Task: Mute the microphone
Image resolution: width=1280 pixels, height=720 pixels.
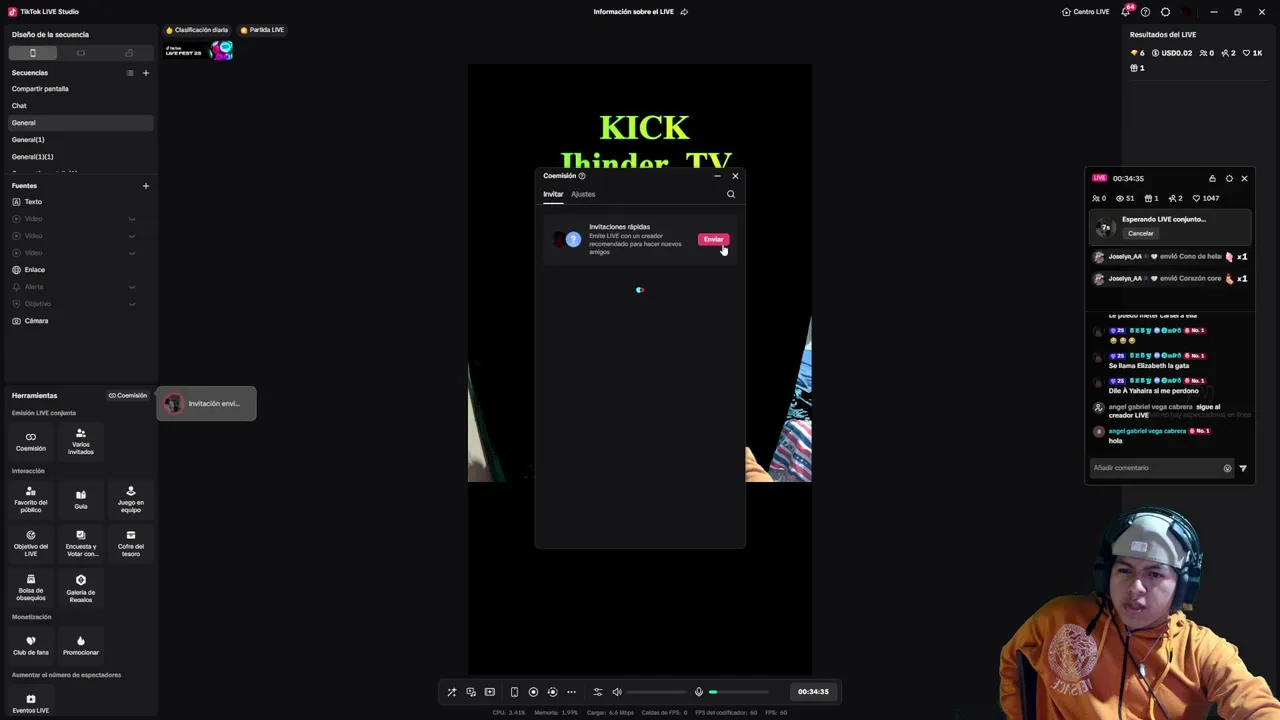Action: (699, 692)
